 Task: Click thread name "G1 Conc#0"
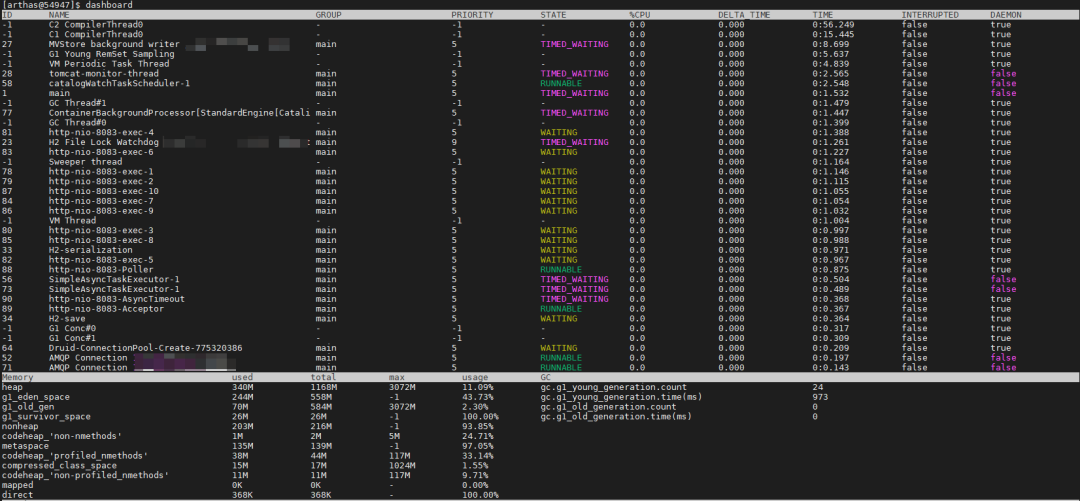tap(72, 329)
